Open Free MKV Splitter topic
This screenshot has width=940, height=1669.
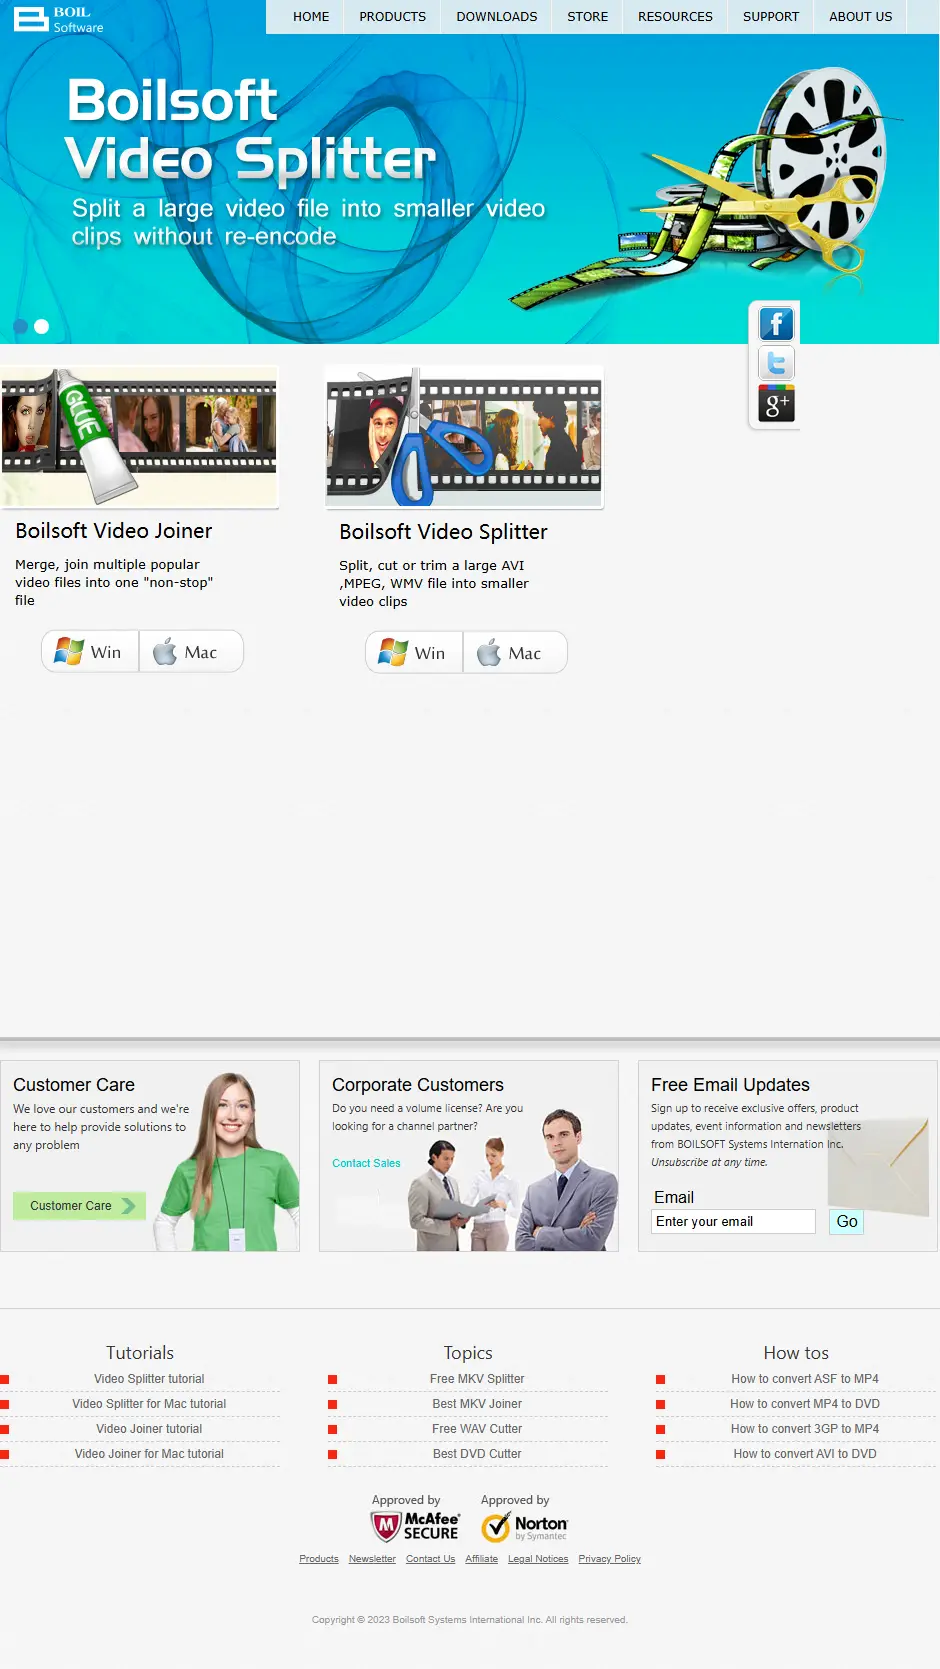(x=477, y=1379)
